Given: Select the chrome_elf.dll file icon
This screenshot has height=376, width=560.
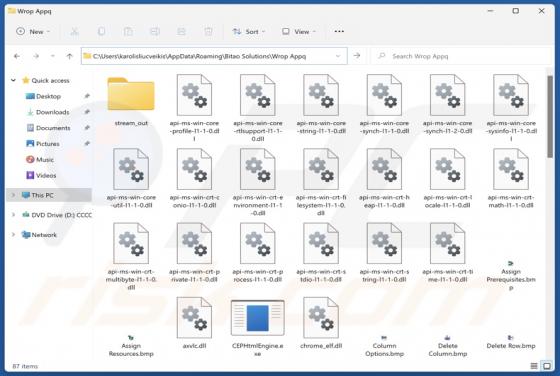Looking at the screenshot, I should pos(321,317).
